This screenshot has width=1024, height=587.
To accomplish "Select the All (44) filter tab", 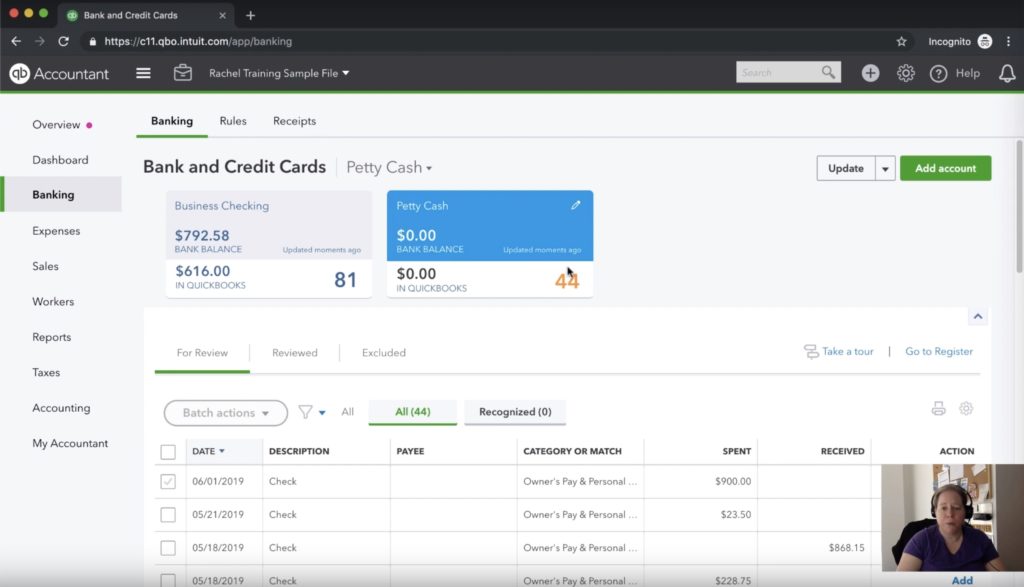I will pyautogui.click(x=413, y=412).
